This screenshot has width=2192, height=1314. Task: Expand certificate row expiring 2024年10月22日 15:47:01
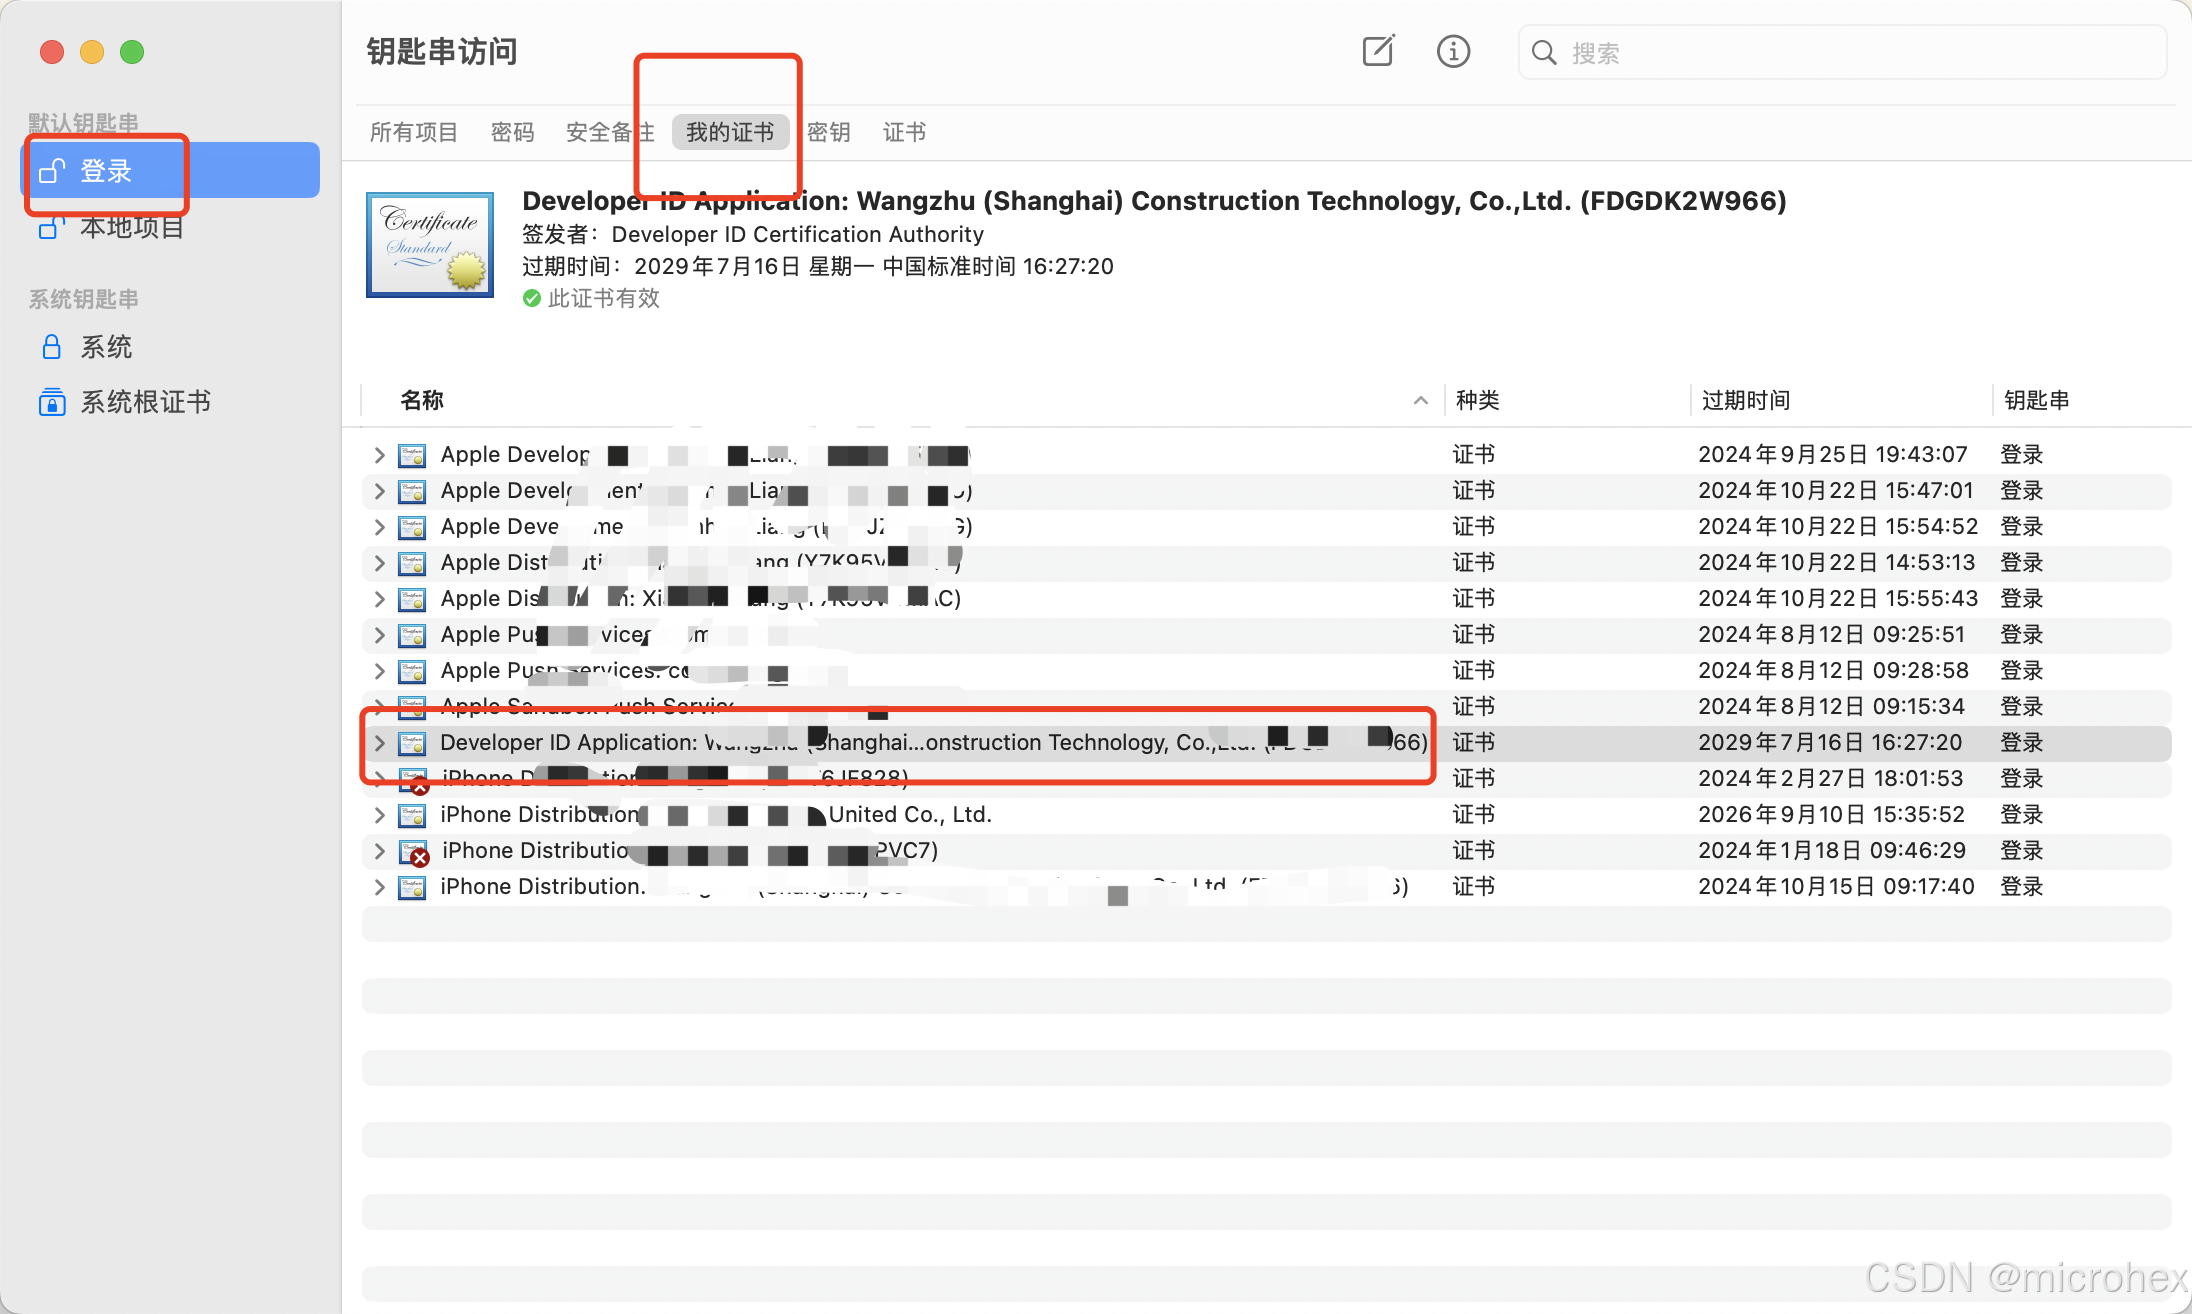coord(379,491)
